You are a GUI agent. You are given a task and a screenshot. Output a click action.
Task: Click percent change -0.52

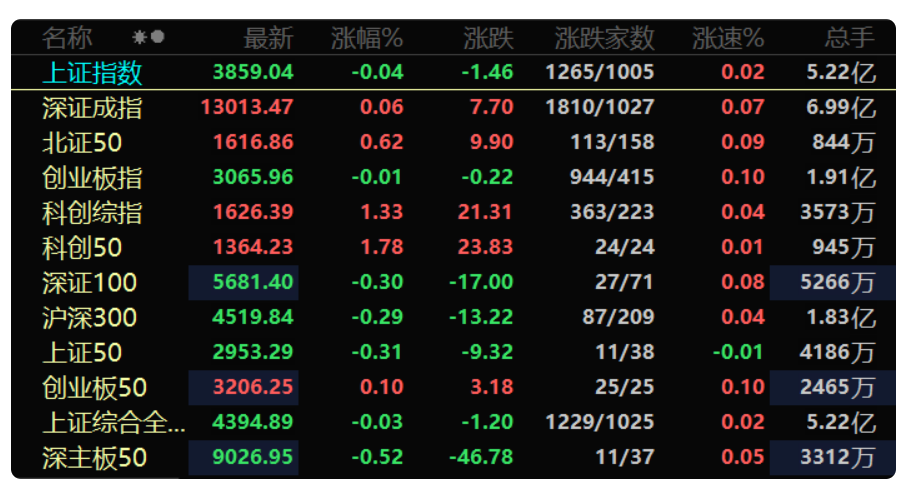pyautogui.click(x=377, y=458)
